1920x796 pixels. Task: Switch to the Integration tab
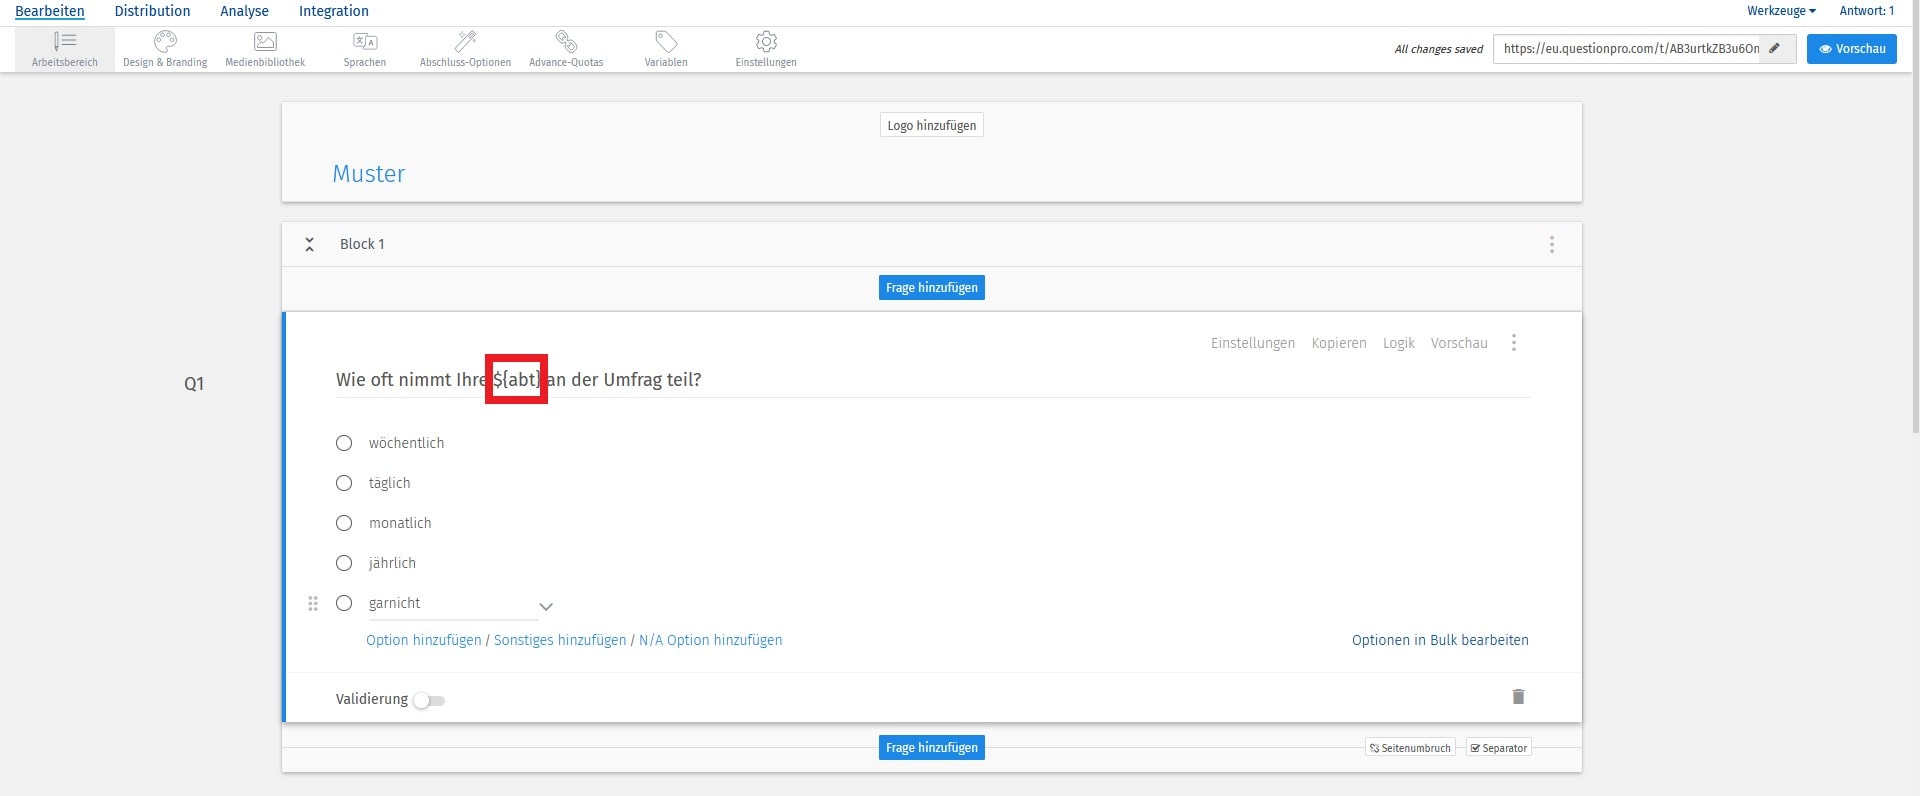click(x=334, y=11)
